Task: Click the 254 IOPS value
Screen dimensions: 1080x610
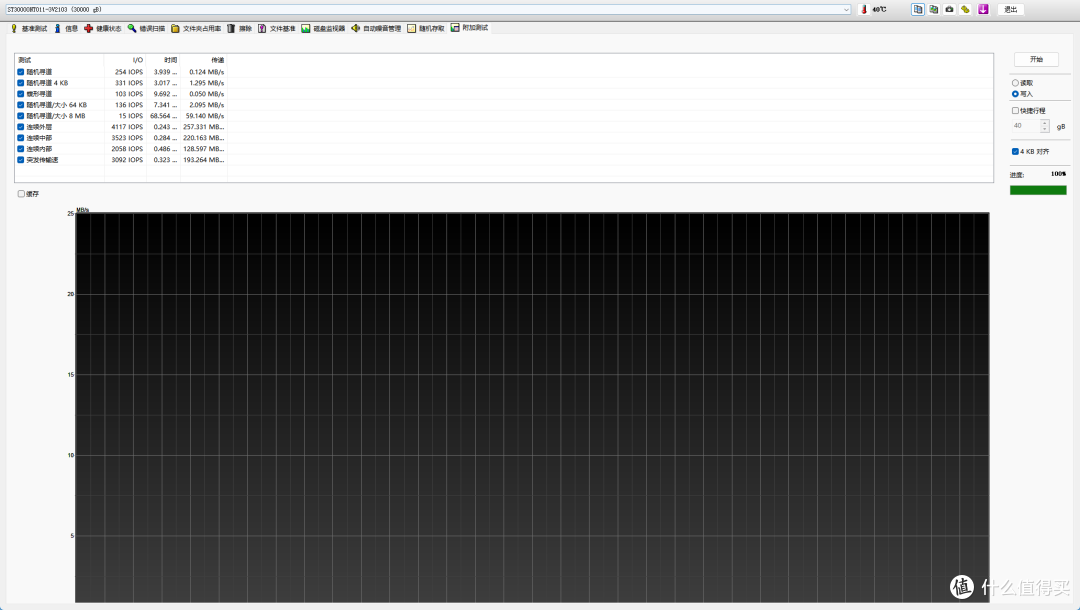Action: point(129,72)
